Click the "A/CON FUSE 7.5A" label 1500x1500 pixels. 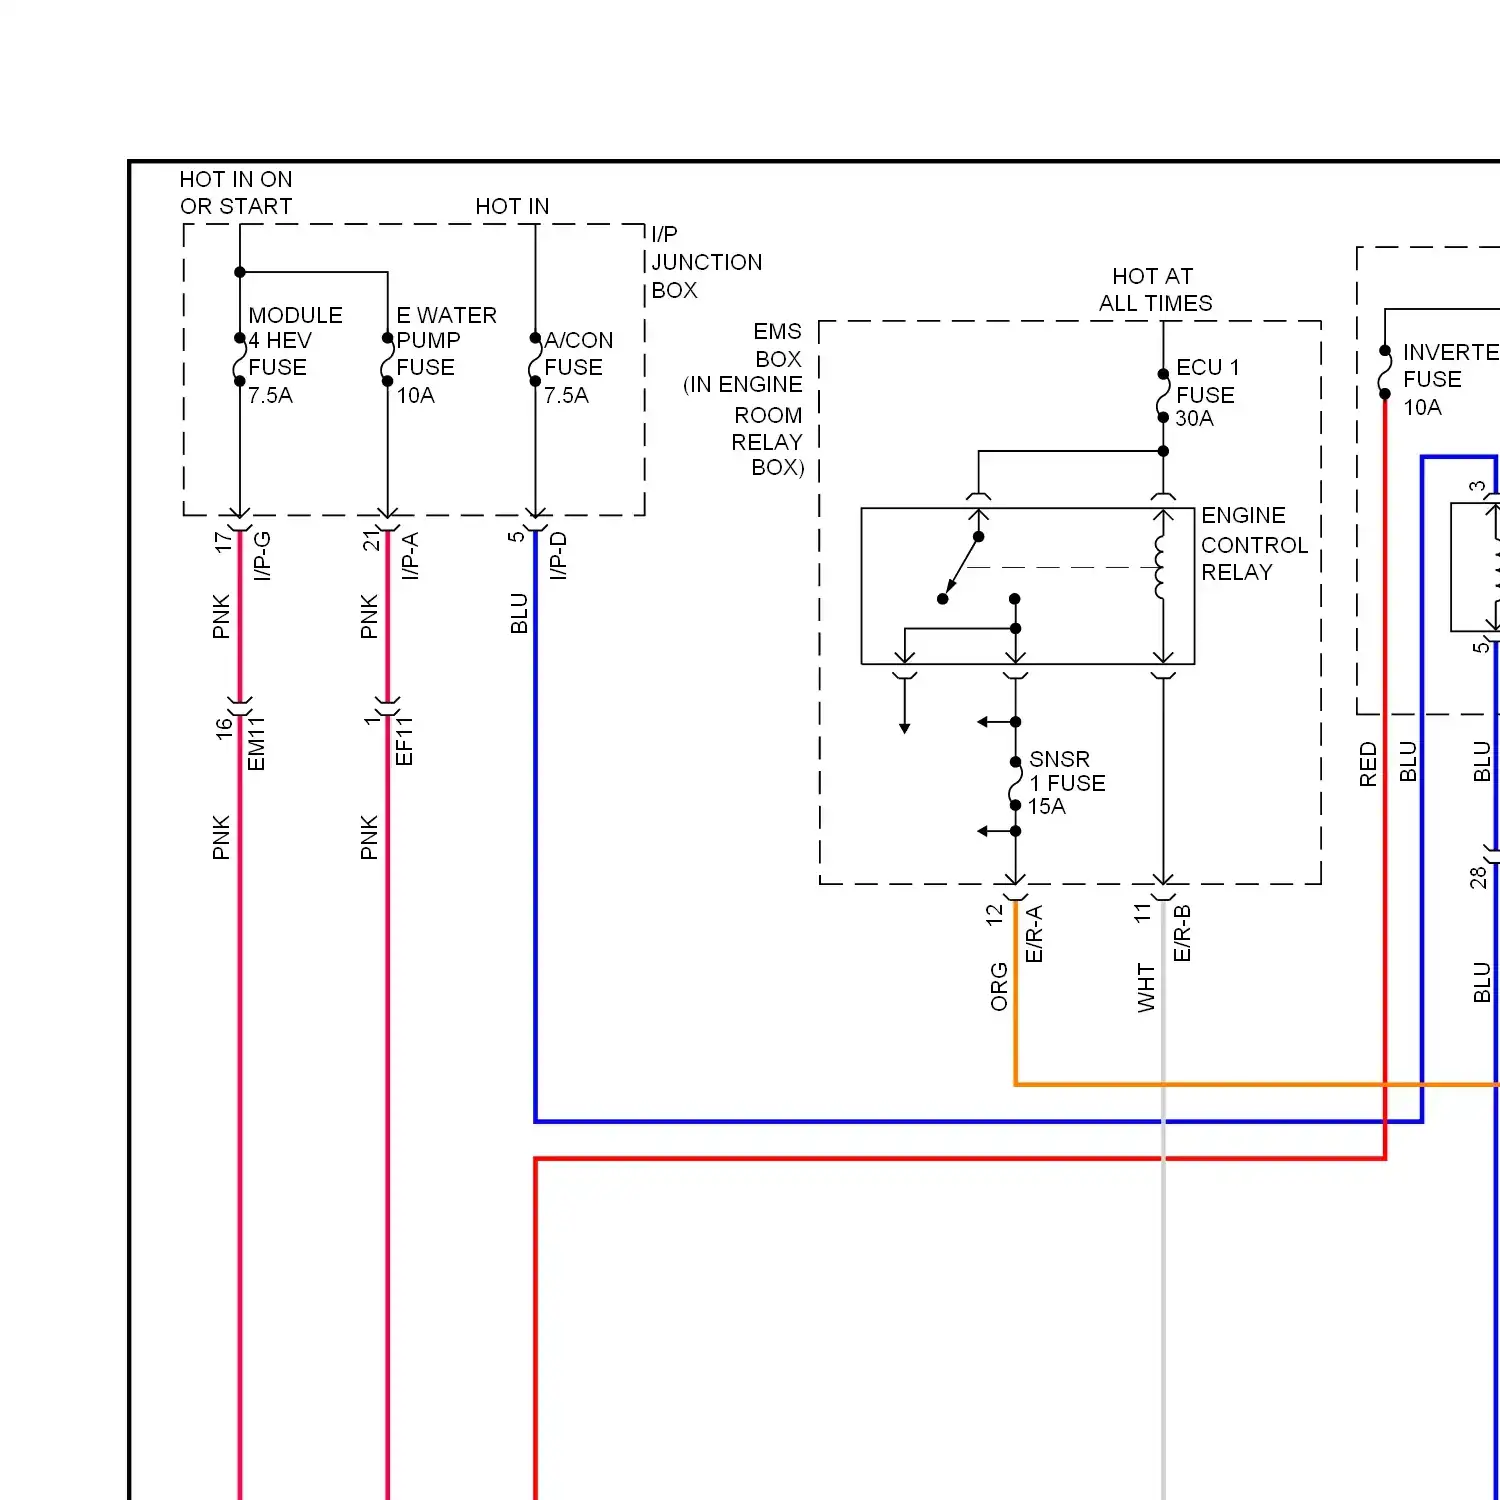(578, 367)
